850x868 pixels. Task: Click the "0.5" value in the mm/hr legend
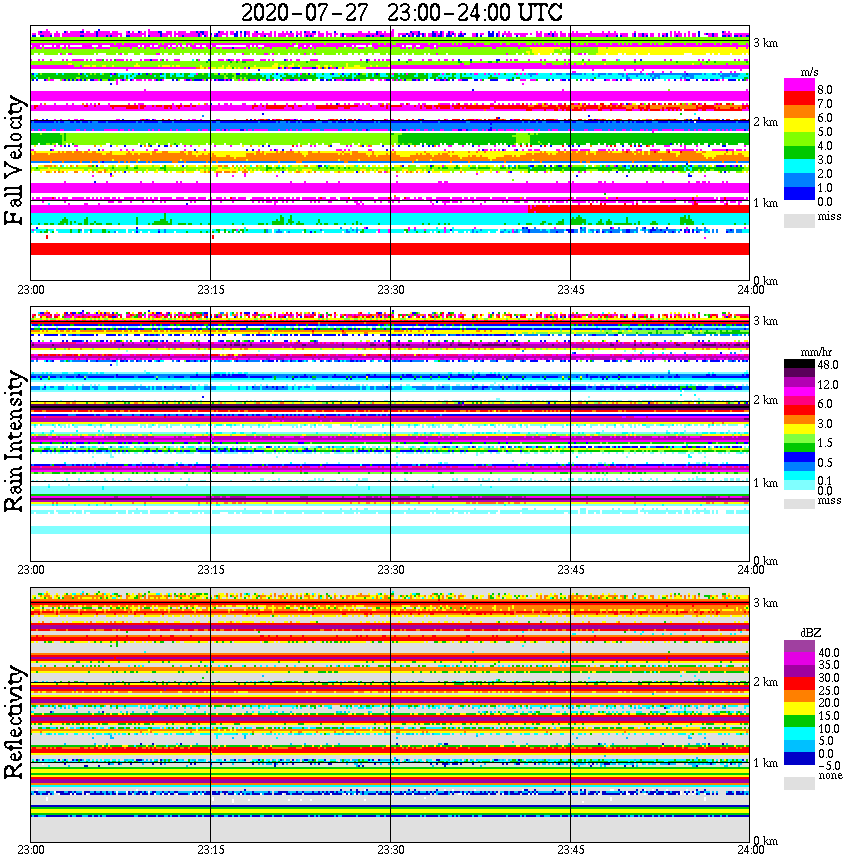click(x=825, y=463)
